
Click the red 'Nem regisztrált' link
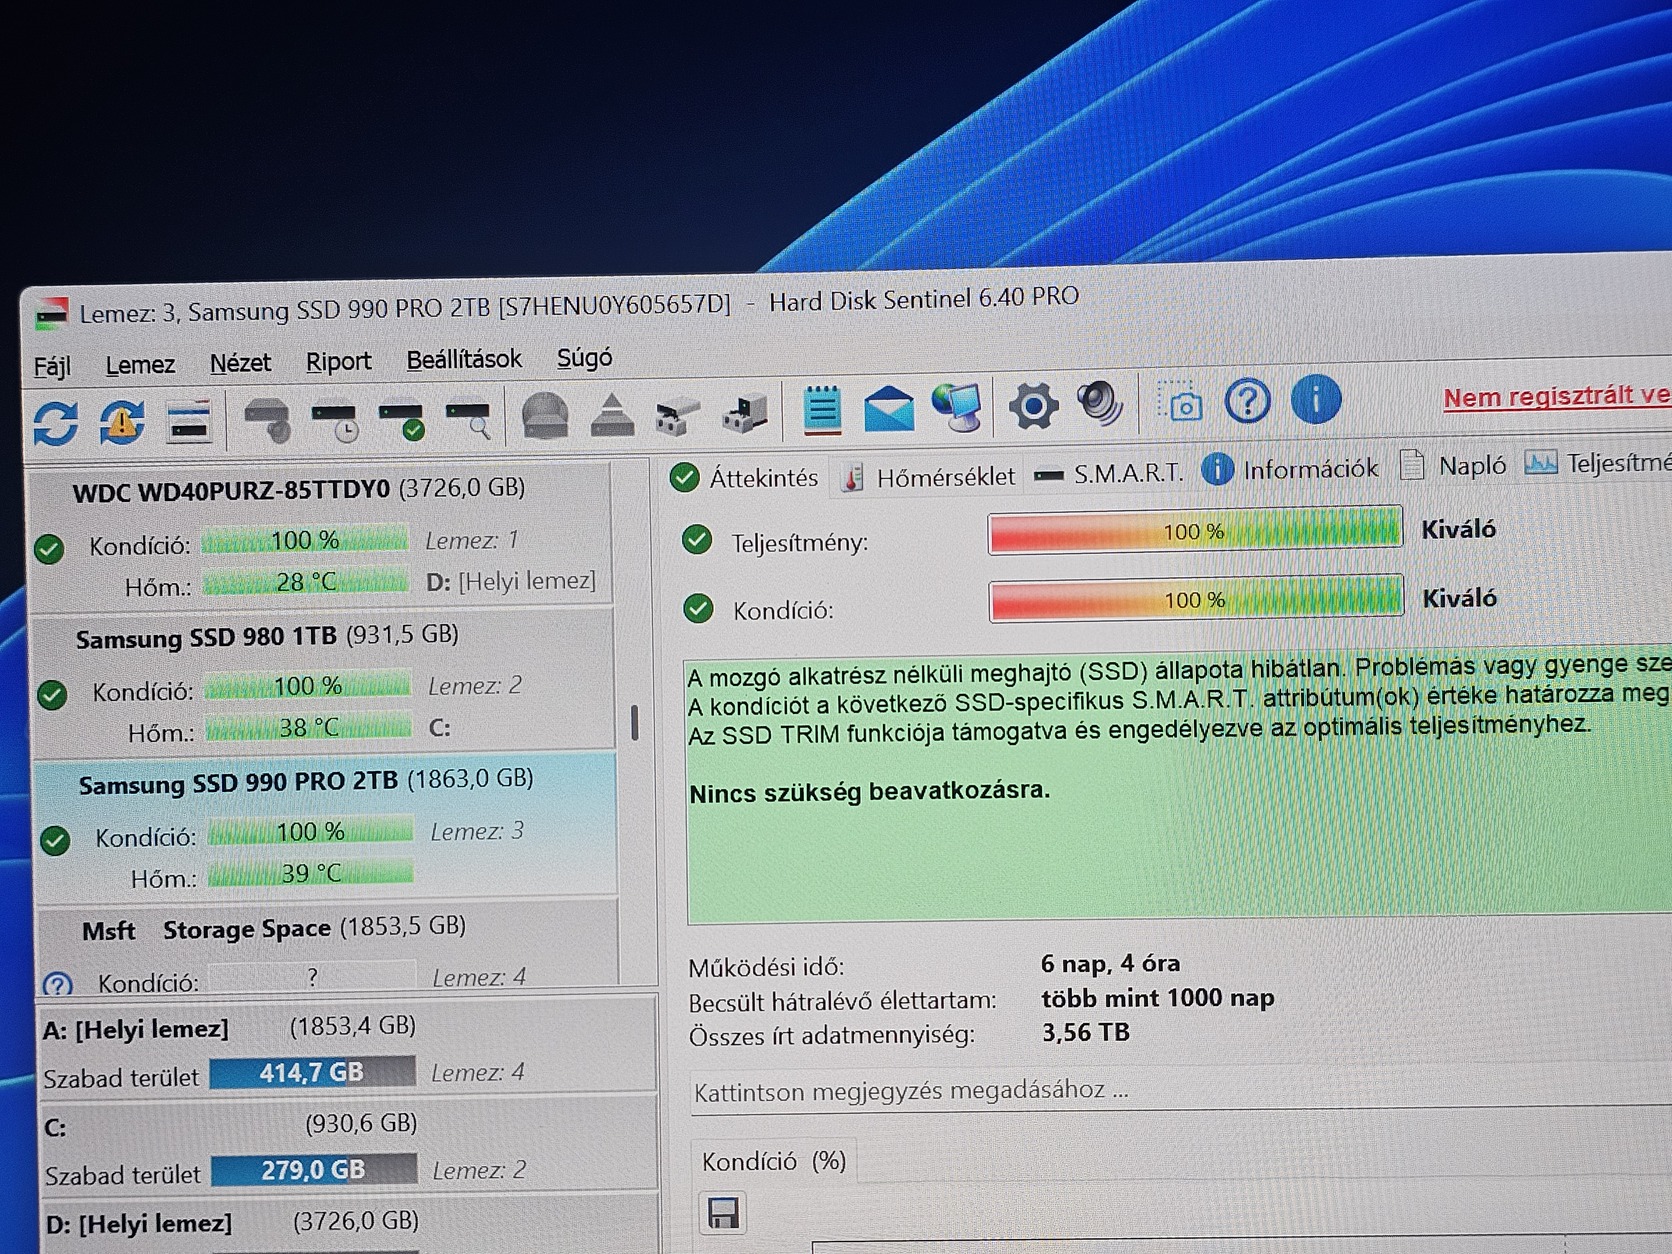1557,396
